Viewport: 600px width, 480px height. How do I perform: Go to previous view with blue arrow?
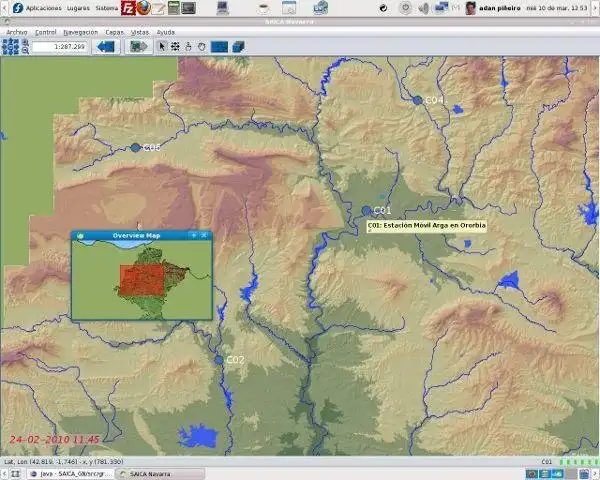coord(106,47)
